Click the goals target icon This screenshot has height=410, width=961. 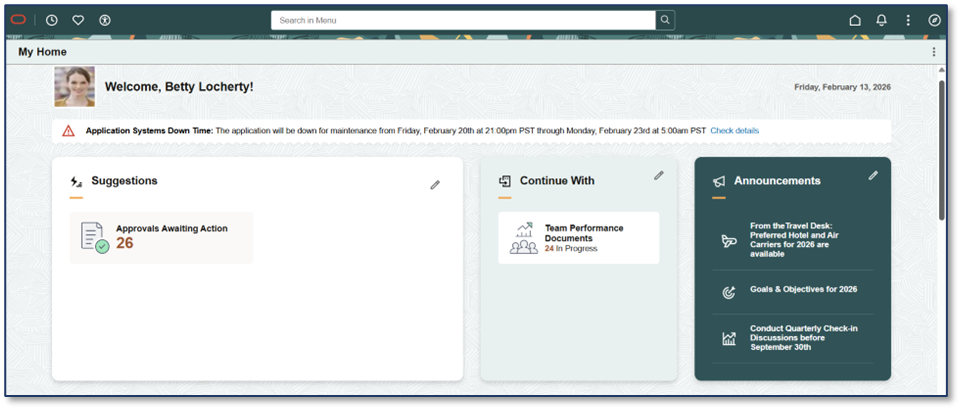point(729,293)
